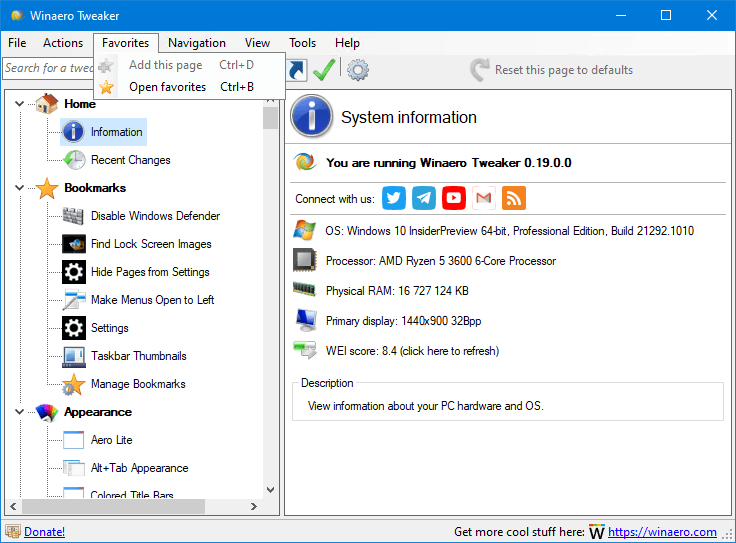Open the Help menu
Viewport: 736px width, 543px height.
[x=347, y=43]
